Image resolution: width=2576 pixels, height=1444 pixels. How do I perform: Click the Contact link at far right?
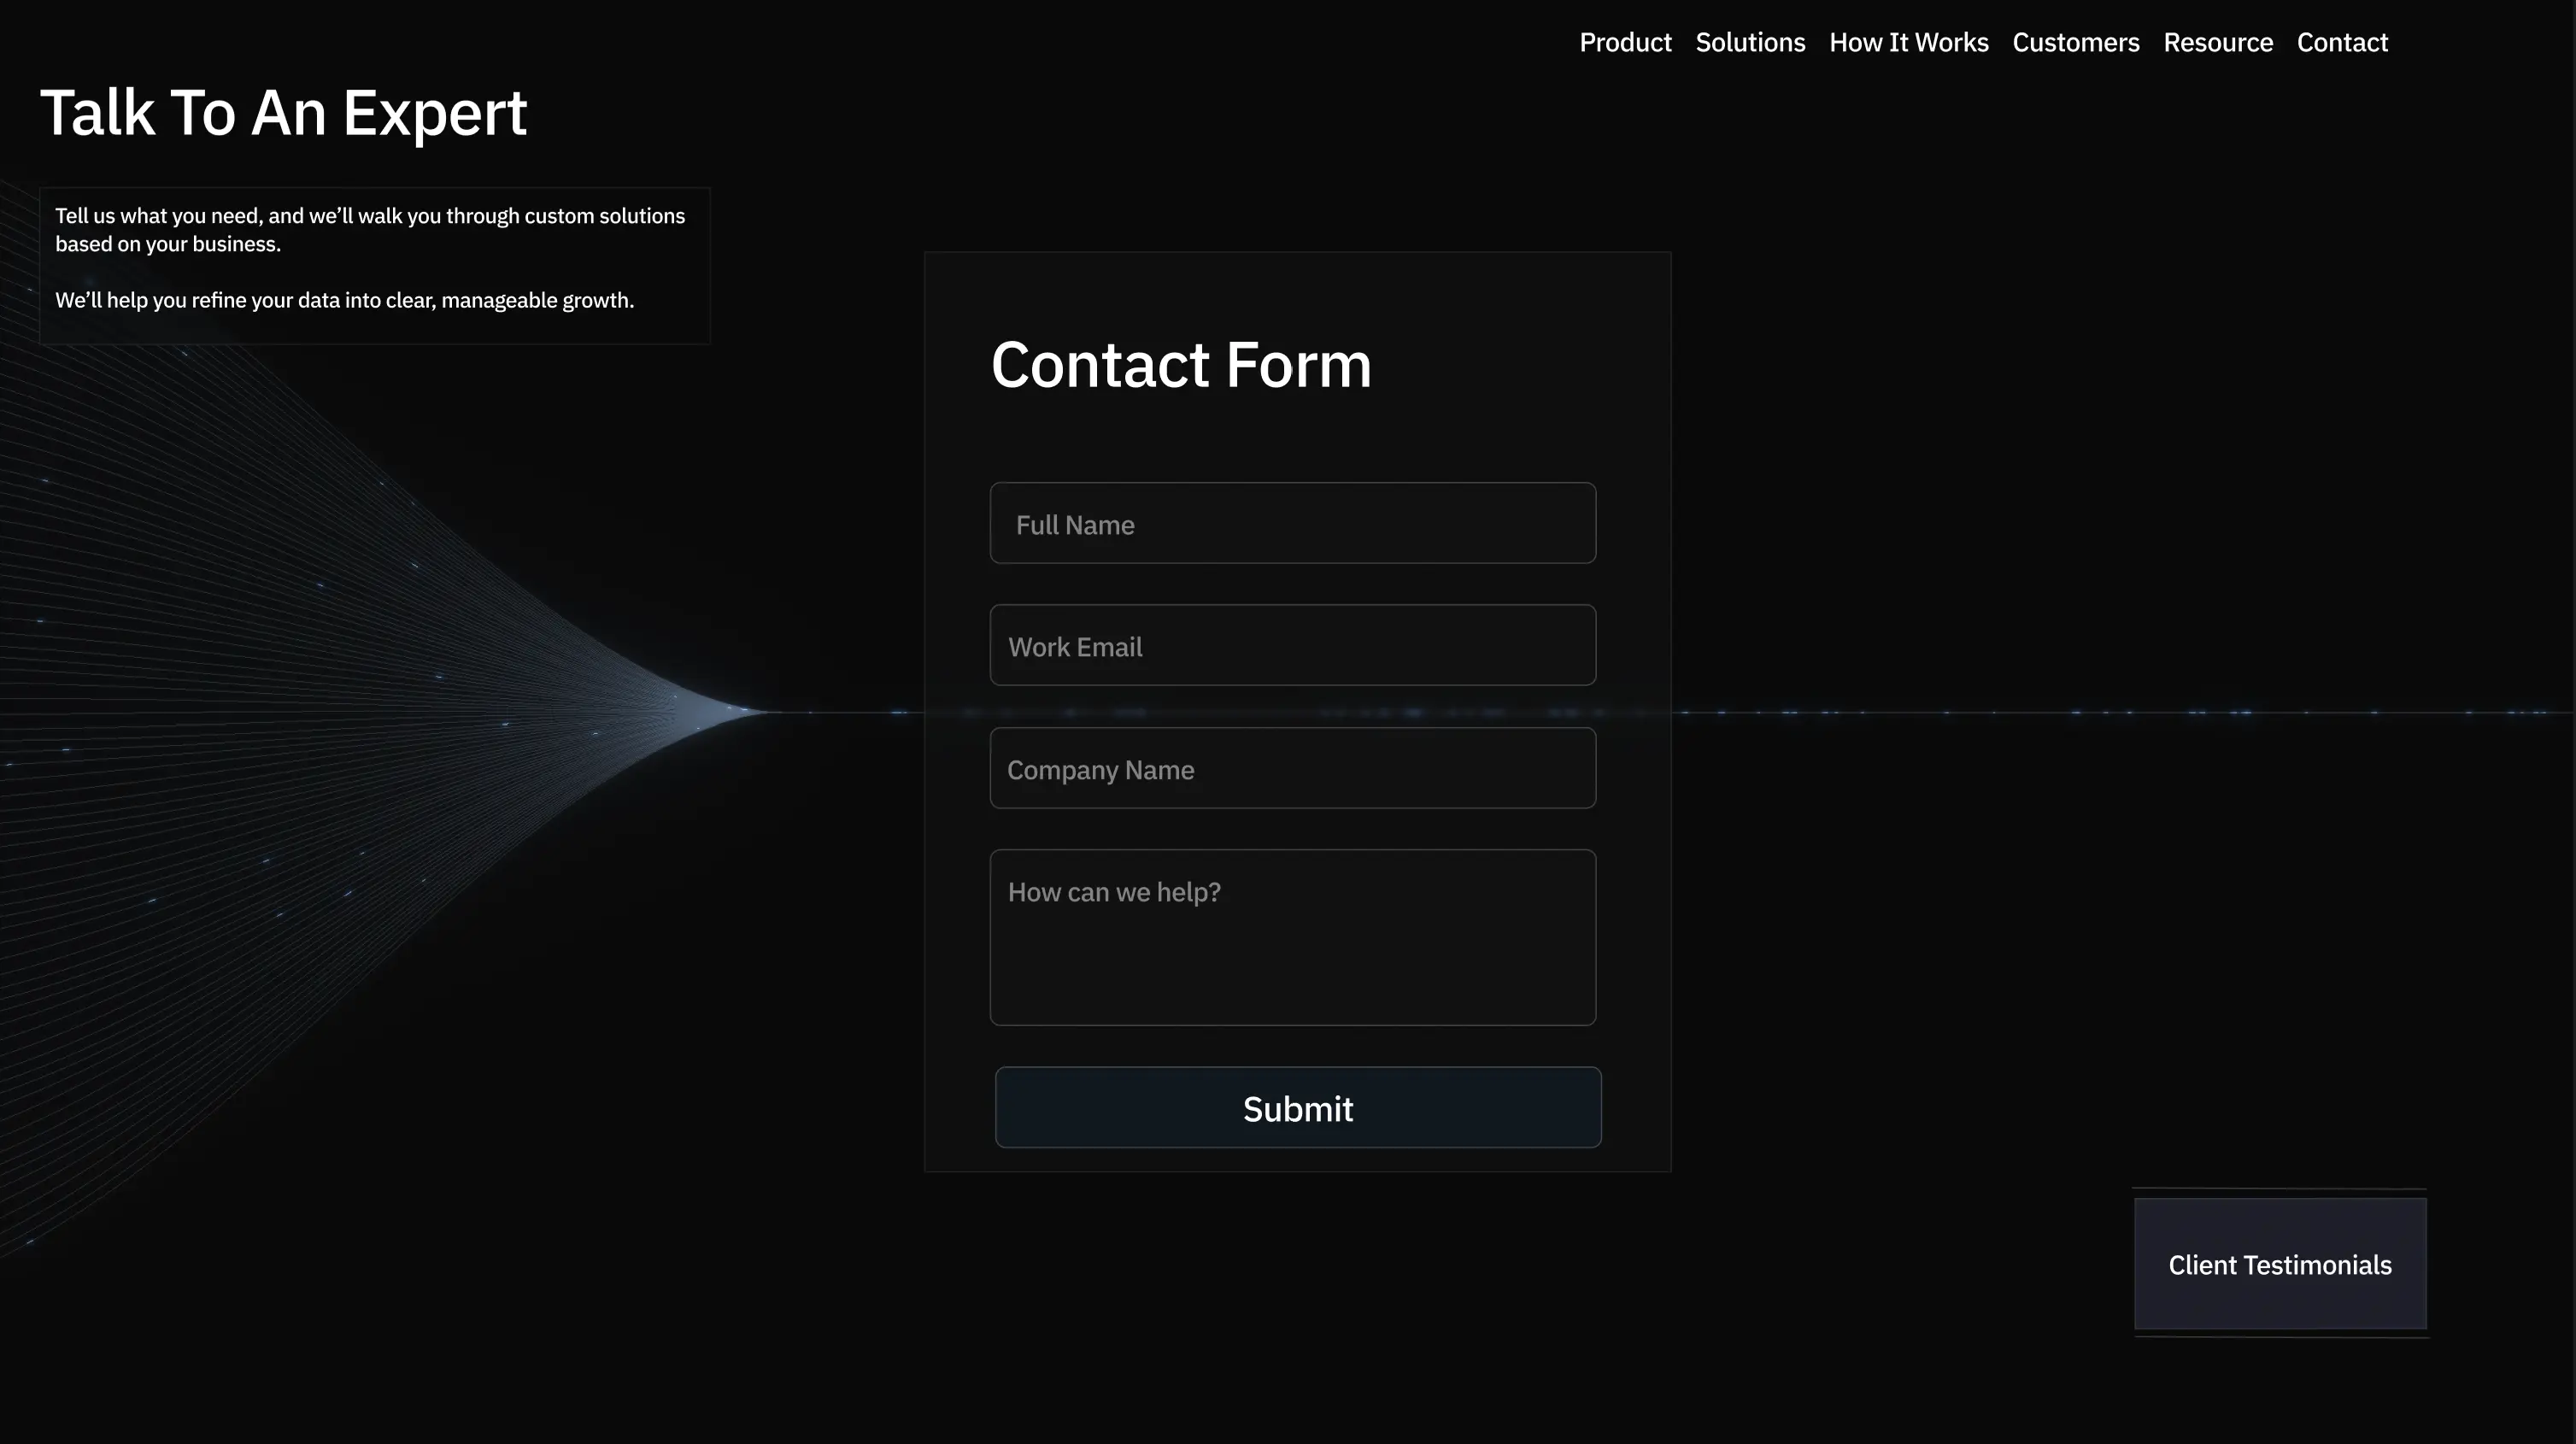(2342, 42)
